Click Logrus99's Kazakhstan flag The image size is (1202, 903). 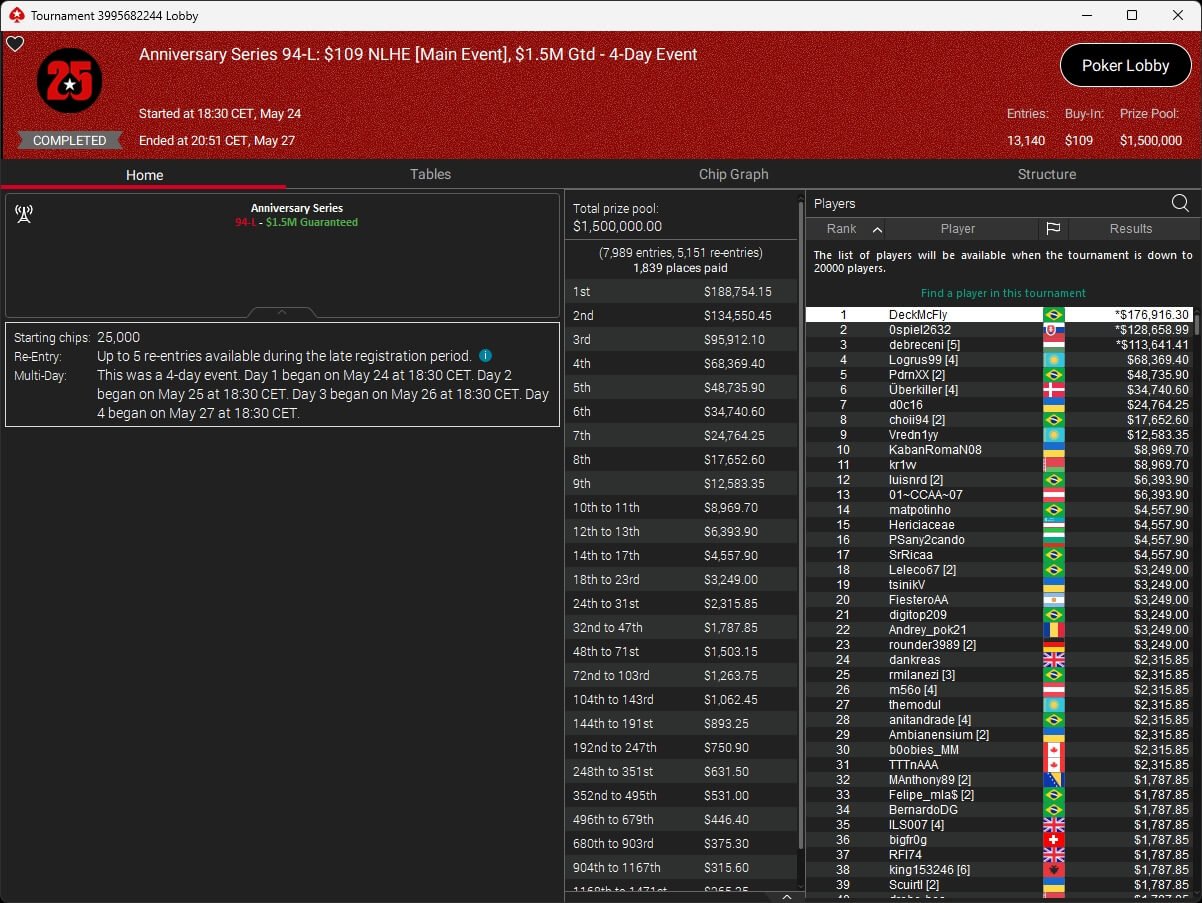pos(1053,360)
